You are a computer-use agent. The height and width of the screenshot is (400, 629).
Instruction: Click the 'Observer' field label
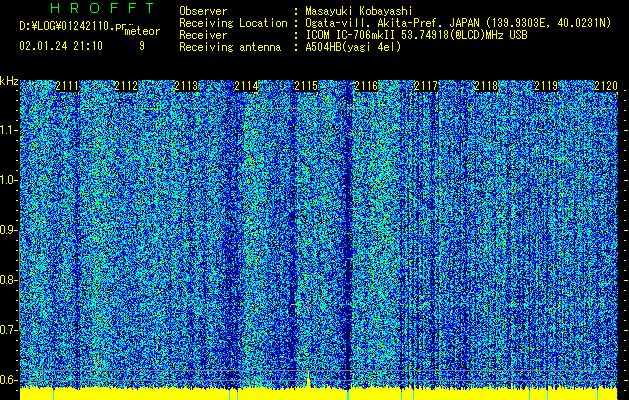point(203,11)
